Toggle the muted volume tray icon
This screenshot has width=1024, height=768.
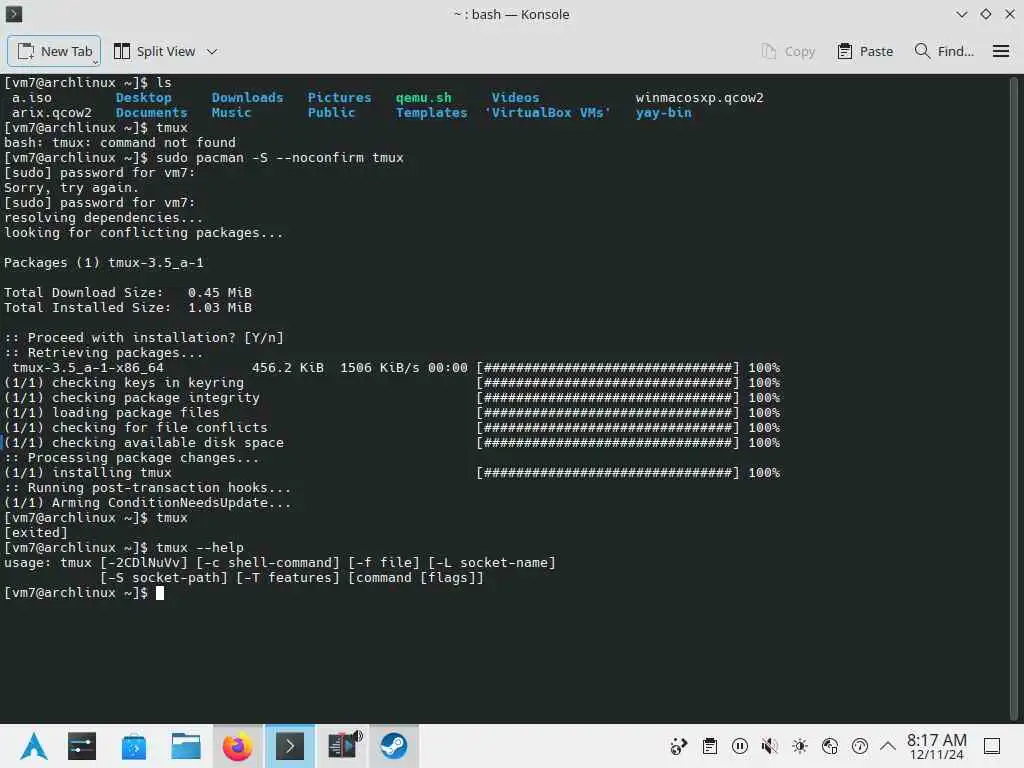(x=770, y=746)
